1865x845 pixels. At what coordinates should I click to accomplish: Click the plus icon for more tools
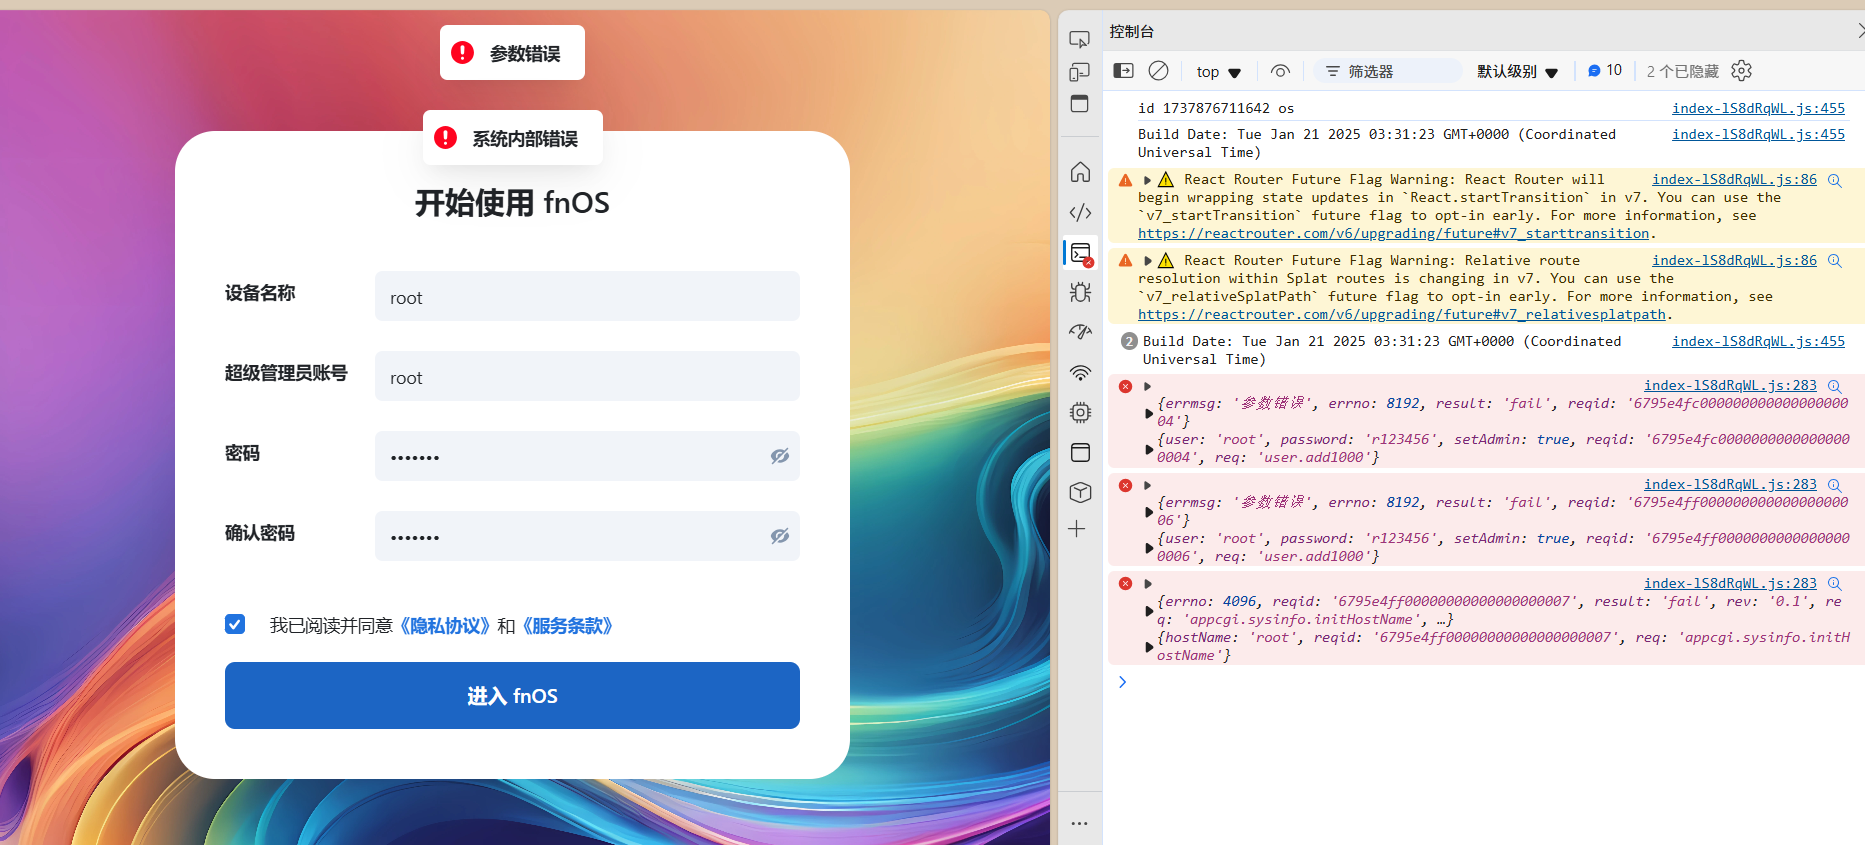[1077, 529]
